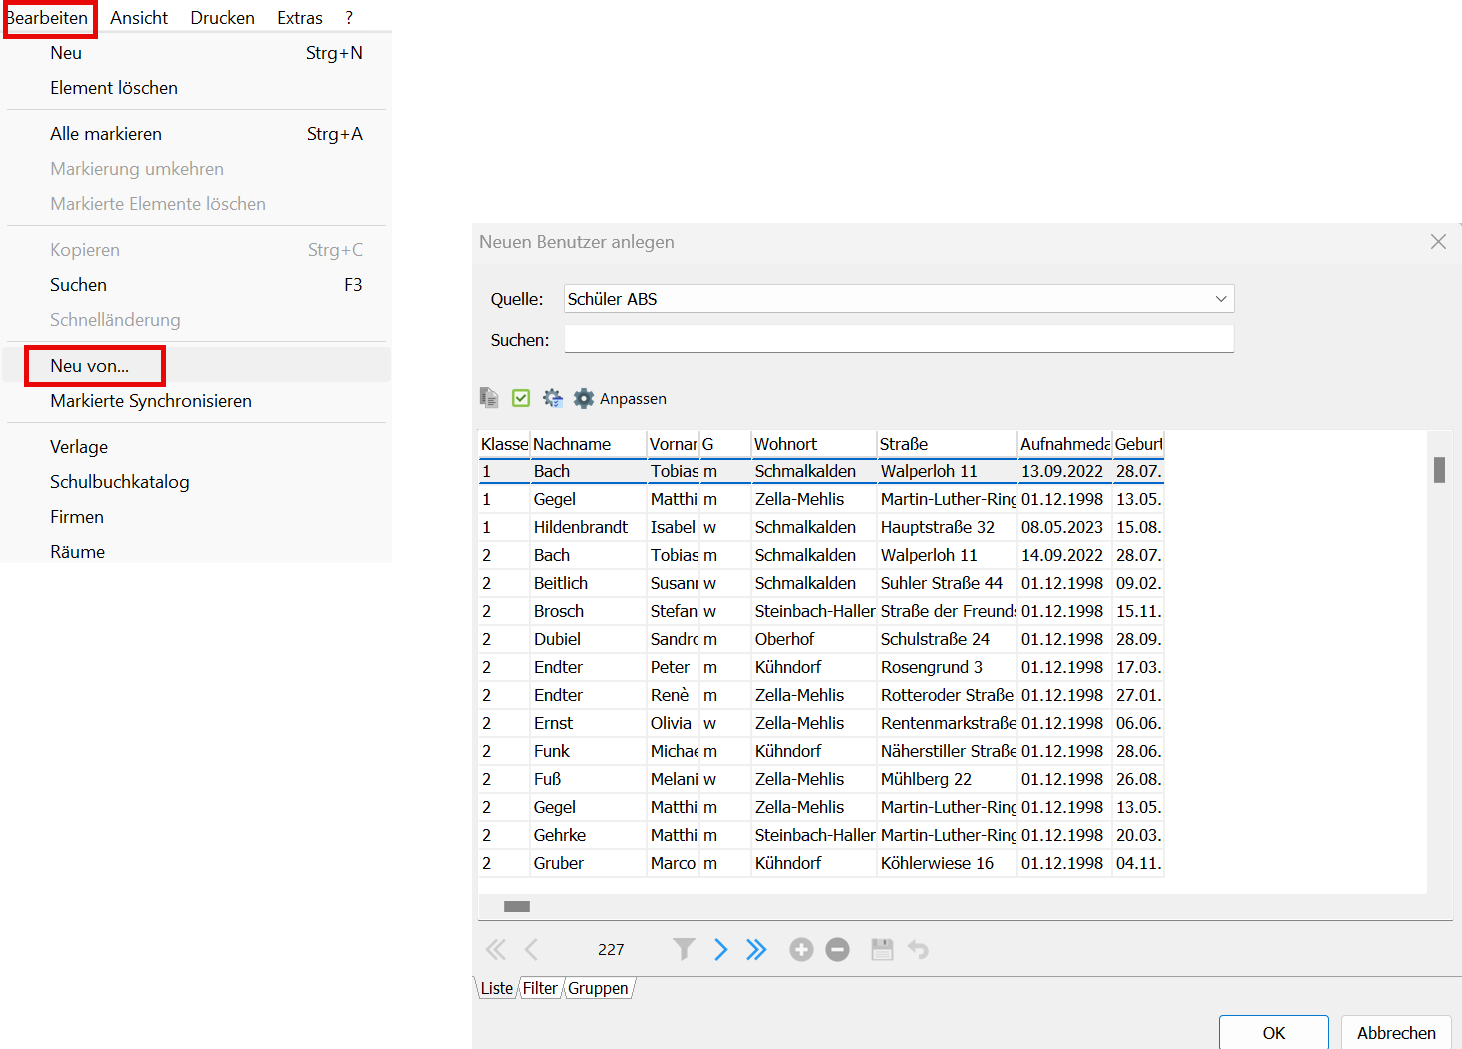Viewport: 1462px width, 1049px height.
Task: Go to next record with blue arrow
Action: pos(721,949)
